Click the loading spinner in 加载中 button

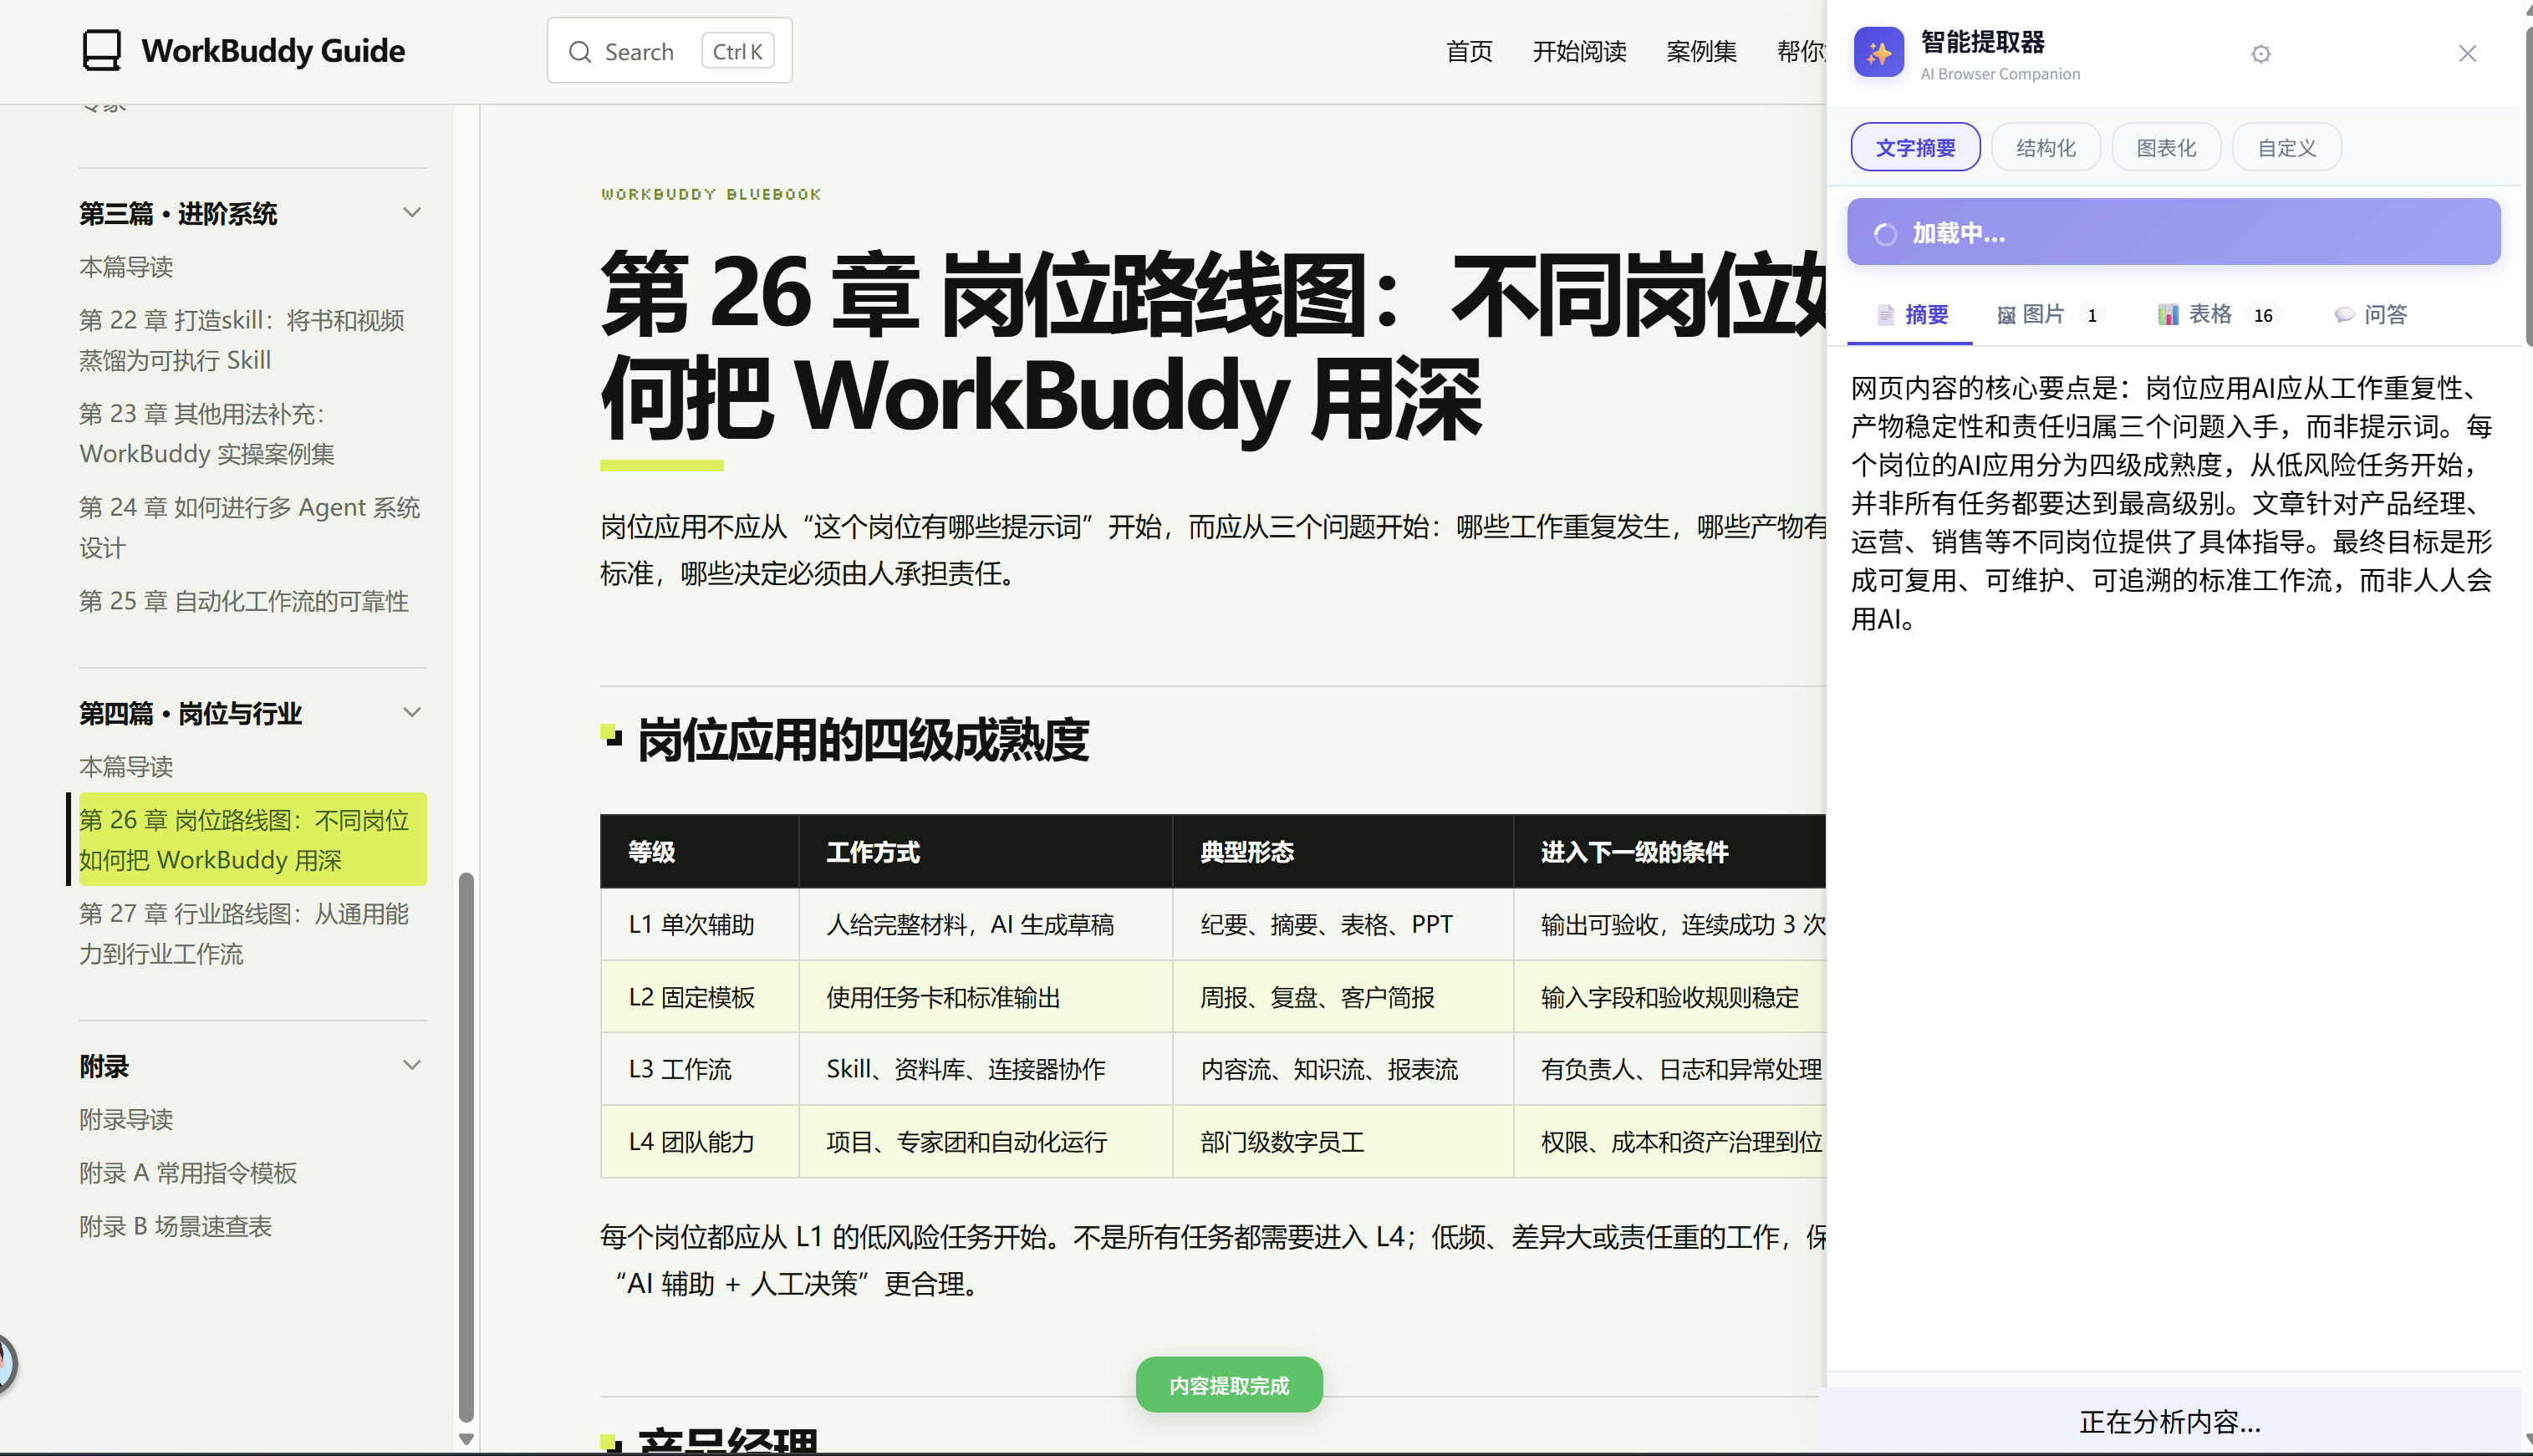tap(1885, 234)
